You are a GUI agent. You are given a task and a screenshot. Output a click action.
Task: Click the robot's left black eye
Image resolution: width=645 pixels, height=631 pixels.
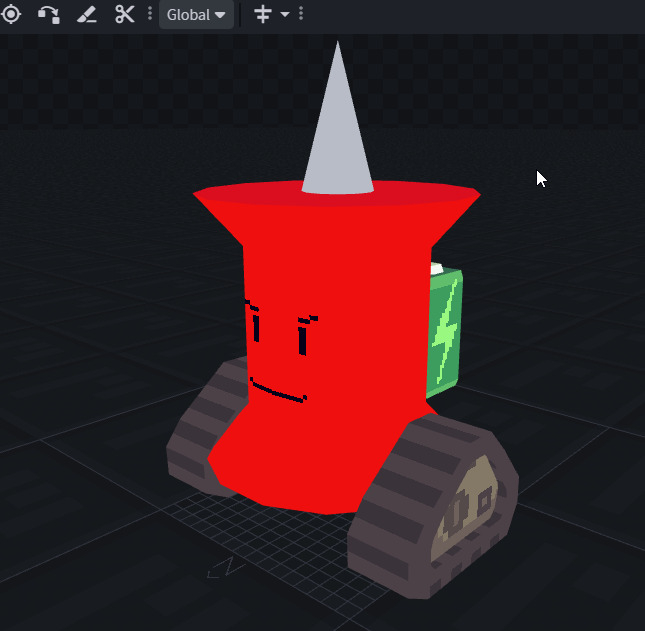[255, 322]
